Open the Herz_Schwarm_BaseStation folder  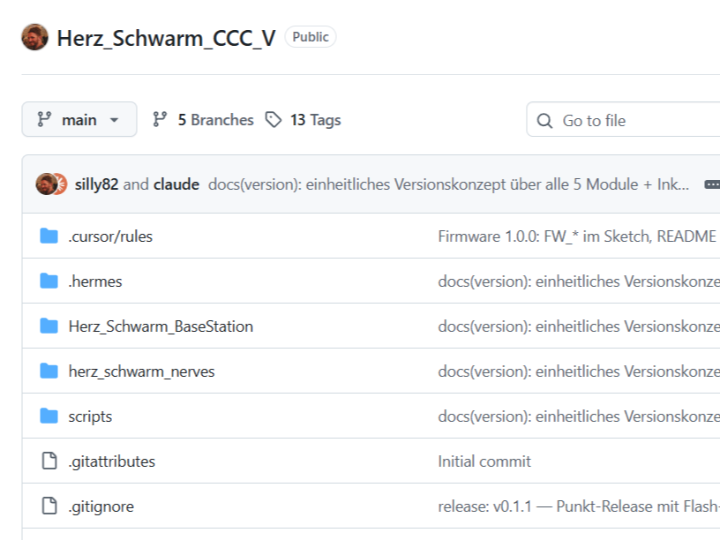pos(161,326)
